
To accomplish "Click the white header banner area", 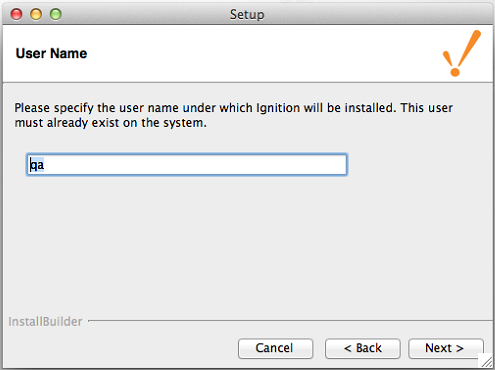I will tap(248, 53).
